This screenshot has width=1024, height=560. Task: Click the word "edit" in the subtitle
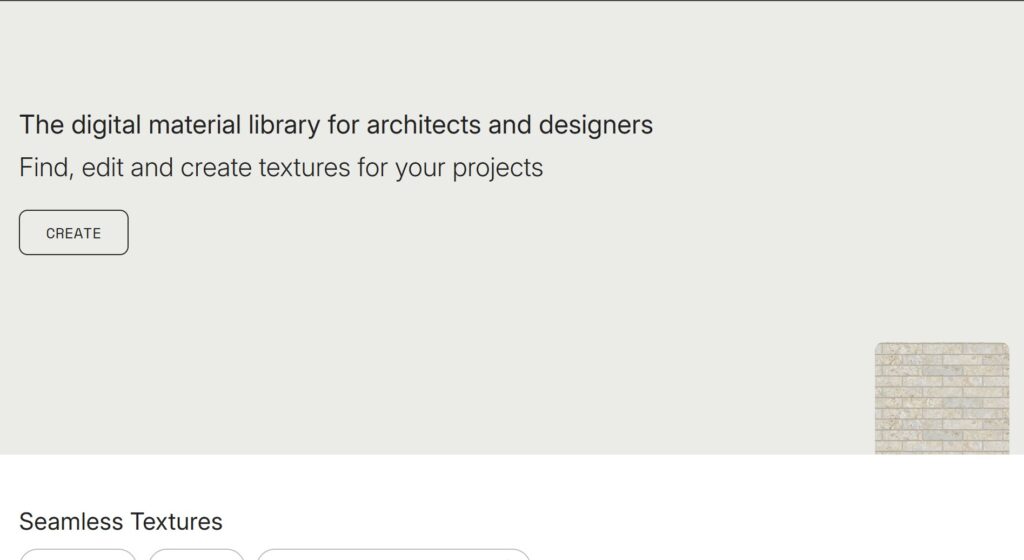(103, 167)
